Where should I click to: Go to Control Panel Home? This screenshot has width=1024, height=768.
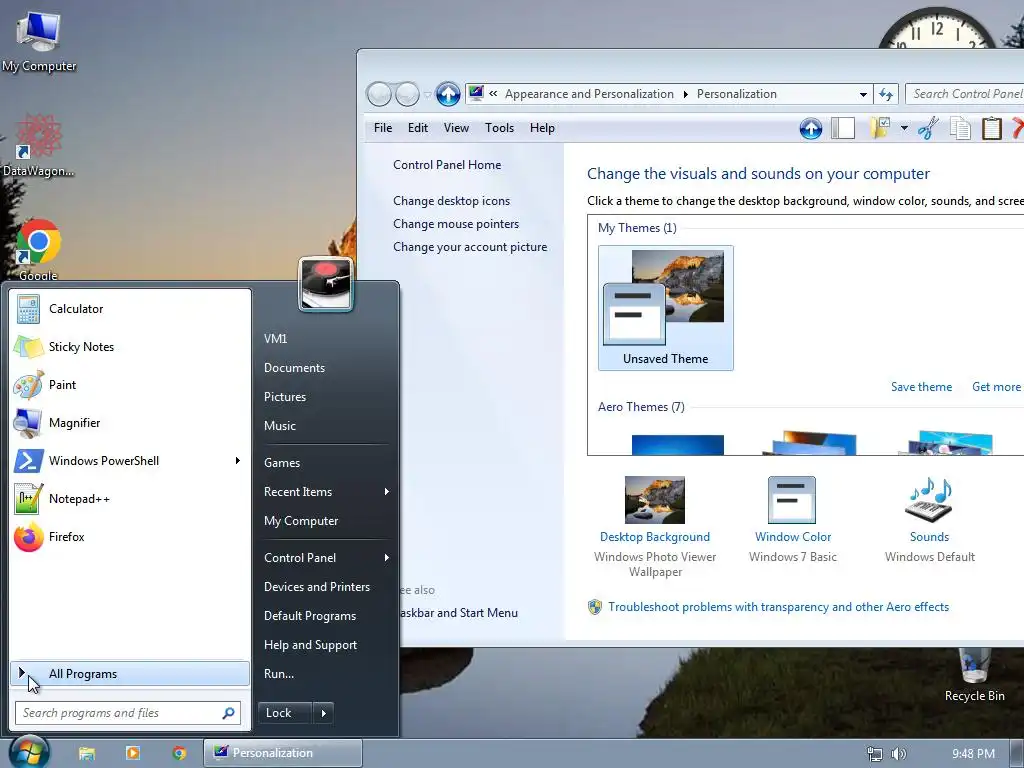pyautogui.click(x=447, y=165)
